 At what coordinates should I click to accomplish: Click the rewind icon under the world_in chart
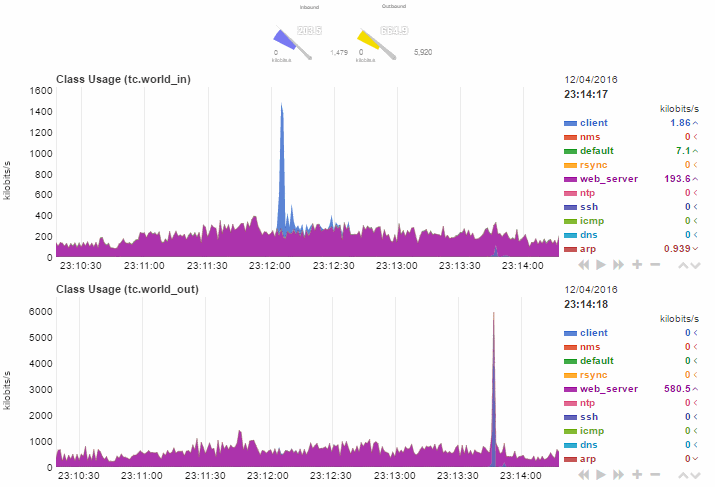click(x=583, y=265)
